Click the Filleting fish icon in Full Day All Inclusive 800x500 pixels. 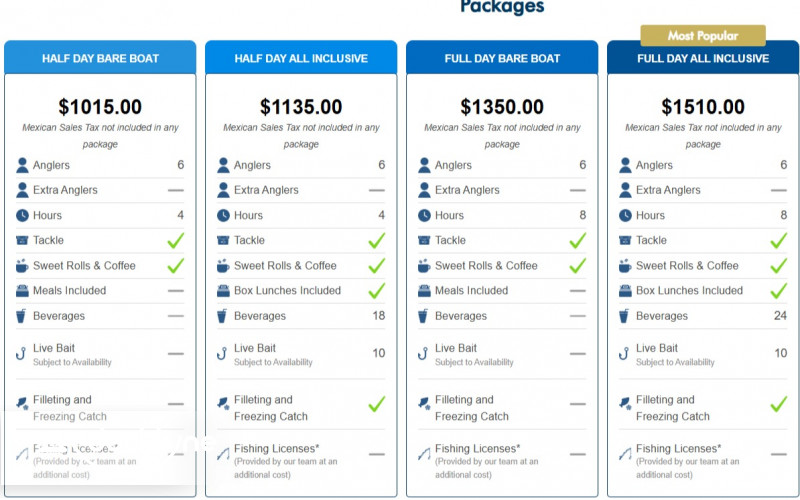[x=626, y=404]
